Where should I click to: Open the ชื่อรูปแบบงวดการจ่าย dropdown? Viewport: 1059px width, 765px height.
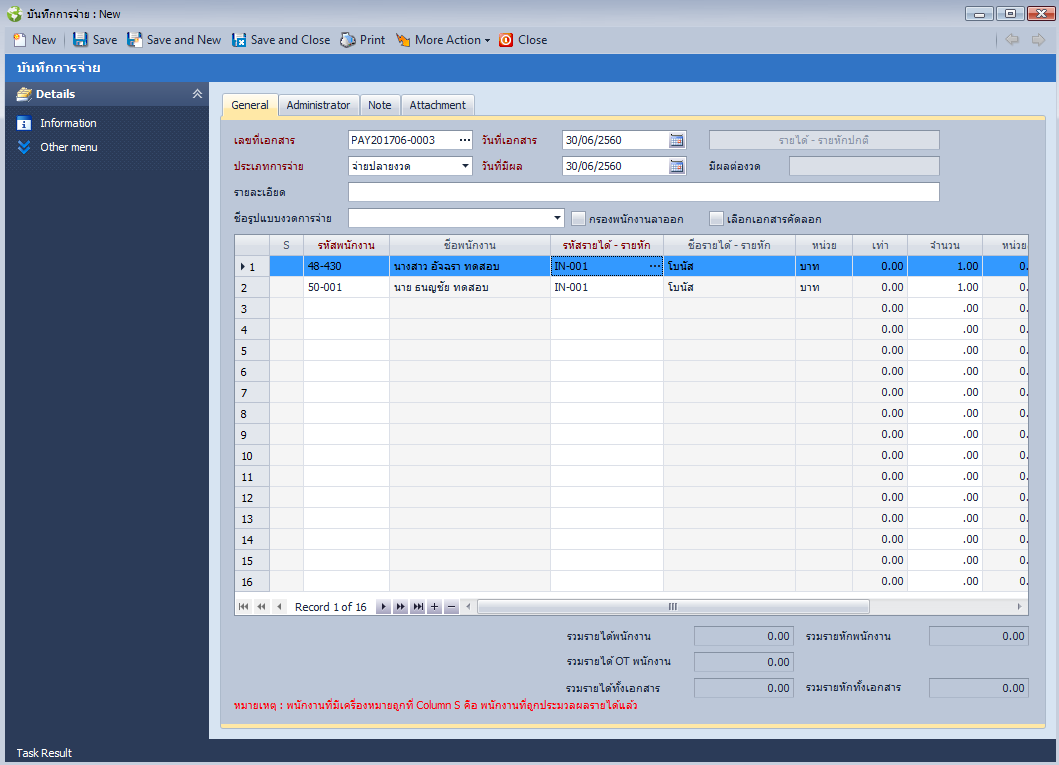(x=557, y=218)
